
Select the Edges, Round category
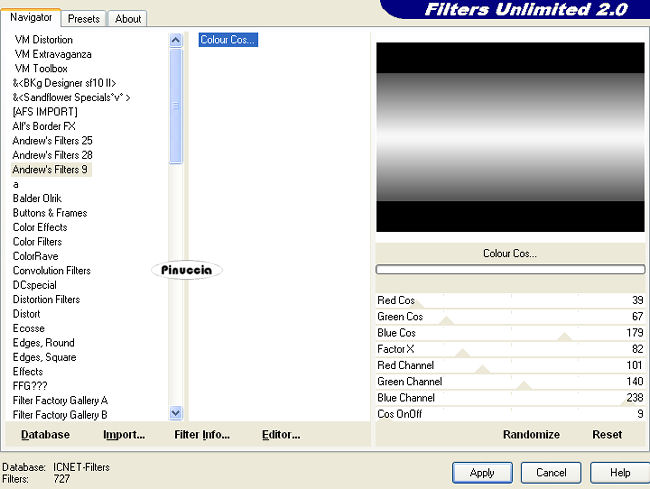pos(44,343)
